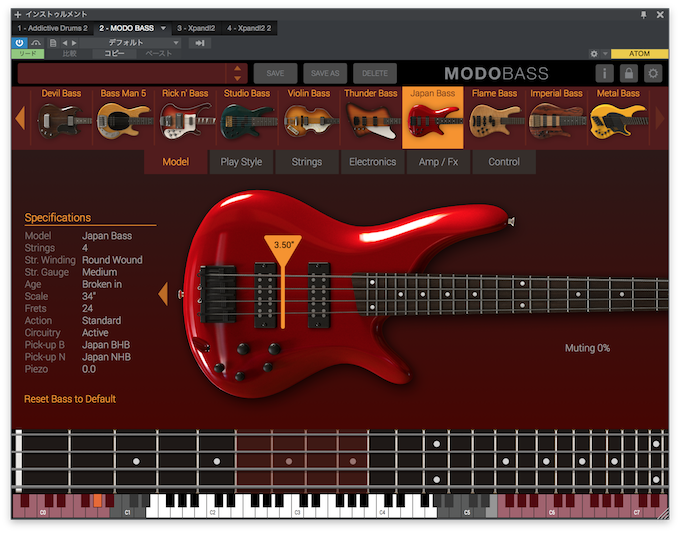The height and width of the screenshot is (533, 680).
Task: Click the lock icon in MODO BASS header
Action: point(629,73)
